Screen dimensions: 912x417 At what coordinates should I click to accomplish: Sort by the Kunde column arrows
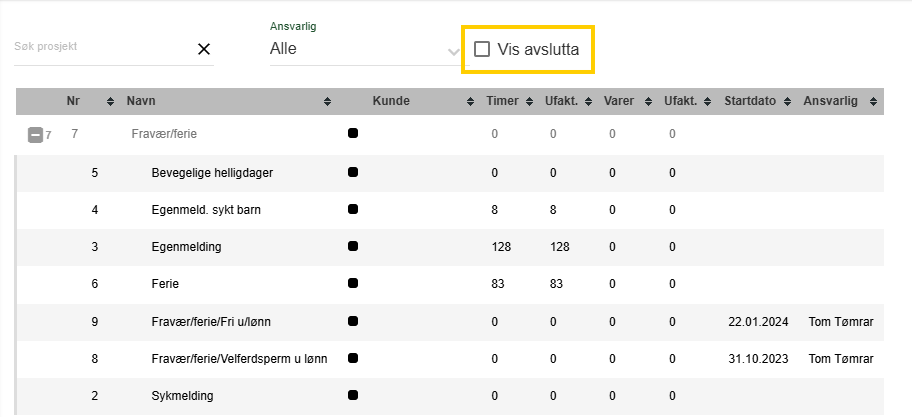471,101
